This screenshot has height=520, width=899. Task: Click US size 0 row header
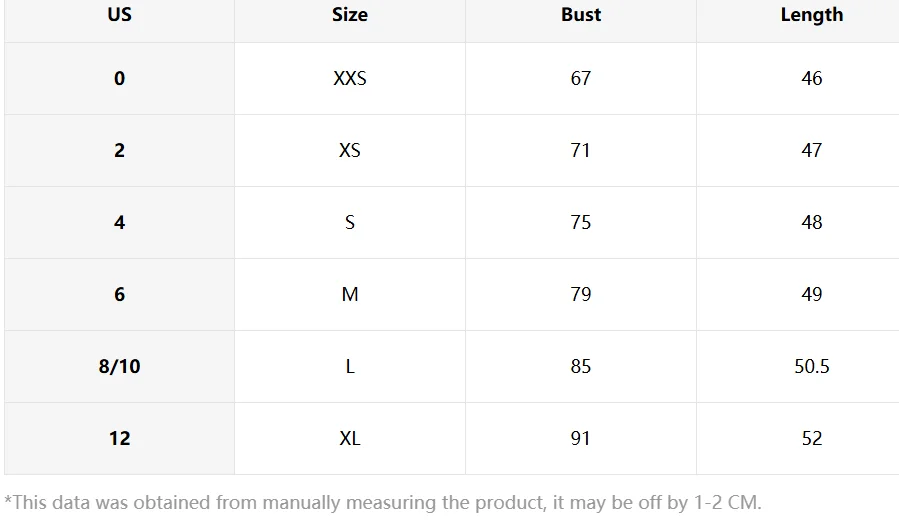(119, 78)
